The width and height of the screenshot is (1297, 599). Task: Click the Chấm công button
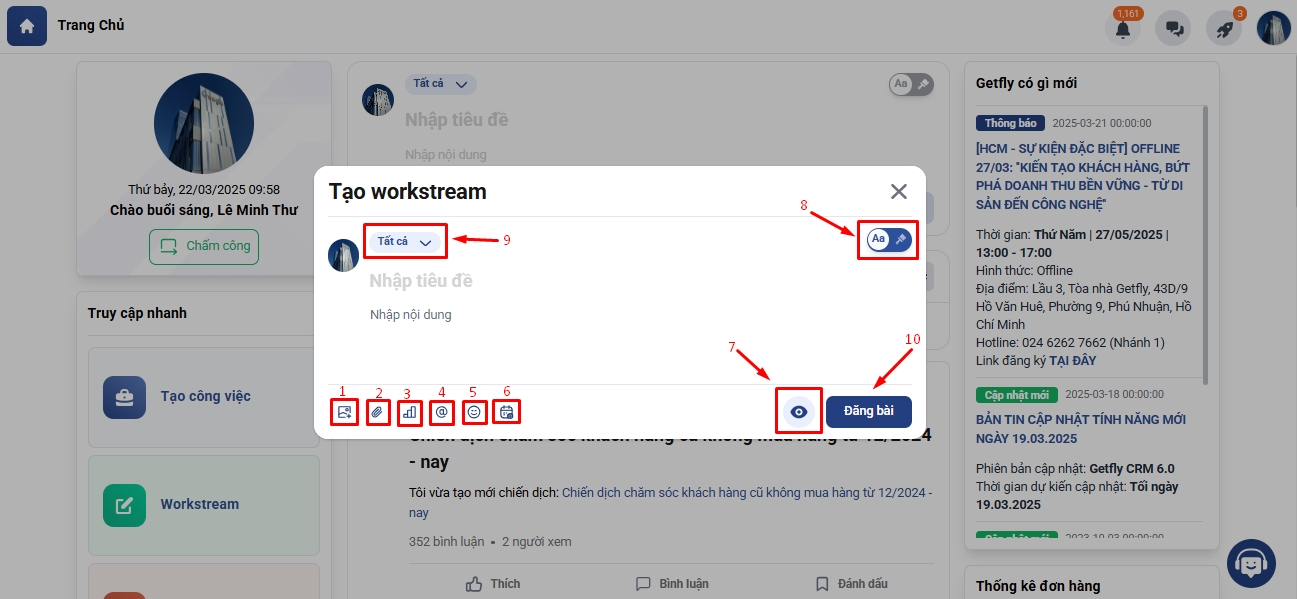click(x=204, y=246)
